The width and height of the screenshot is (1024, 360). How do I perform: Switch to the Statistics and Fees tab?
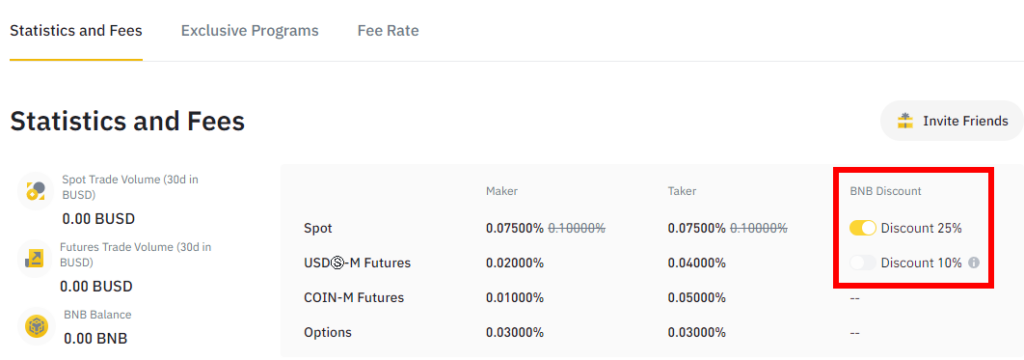76,31
